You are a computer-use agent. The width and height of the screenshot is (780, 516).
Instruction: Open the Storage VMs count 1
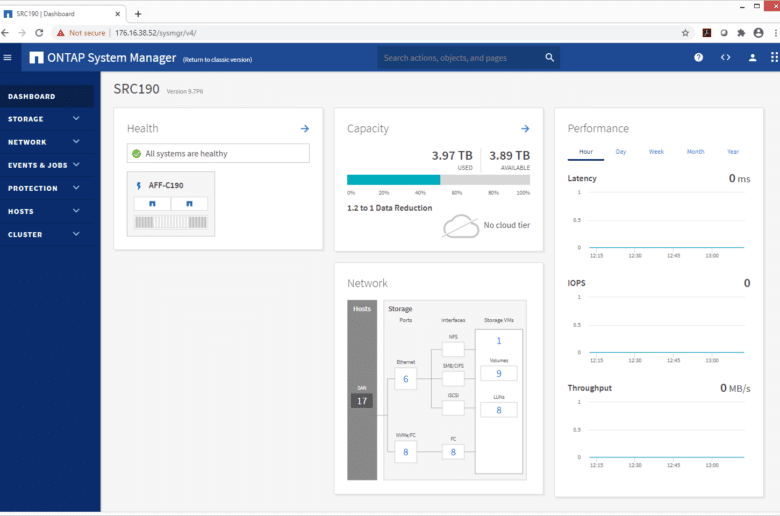(x=499, y=341)
